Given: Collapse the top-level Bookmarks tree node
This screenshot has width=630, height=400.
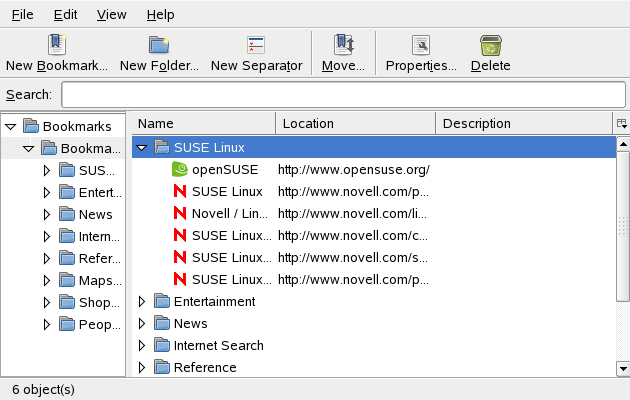Looking at the screenshot, I should [11, 126].
